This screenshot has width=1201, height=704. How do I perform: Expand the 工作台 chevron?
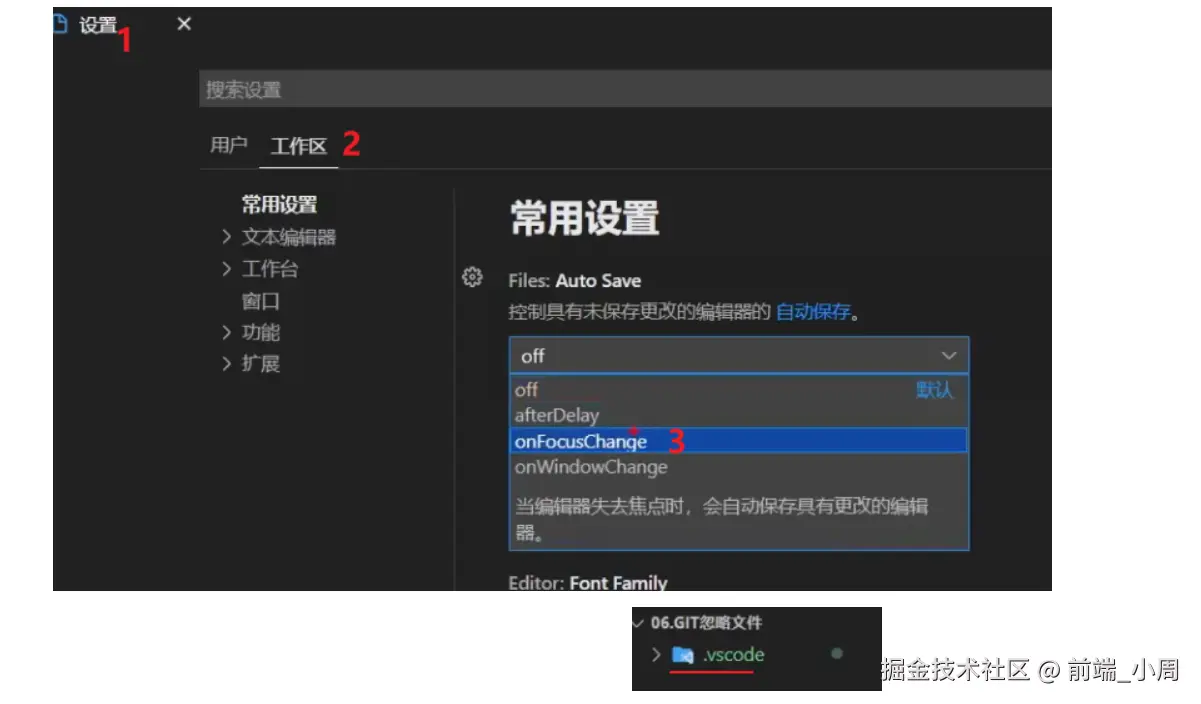[227, 269]
